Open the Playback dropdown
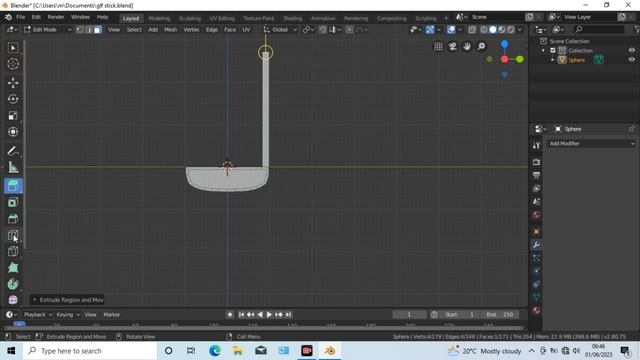 (38, 315)
